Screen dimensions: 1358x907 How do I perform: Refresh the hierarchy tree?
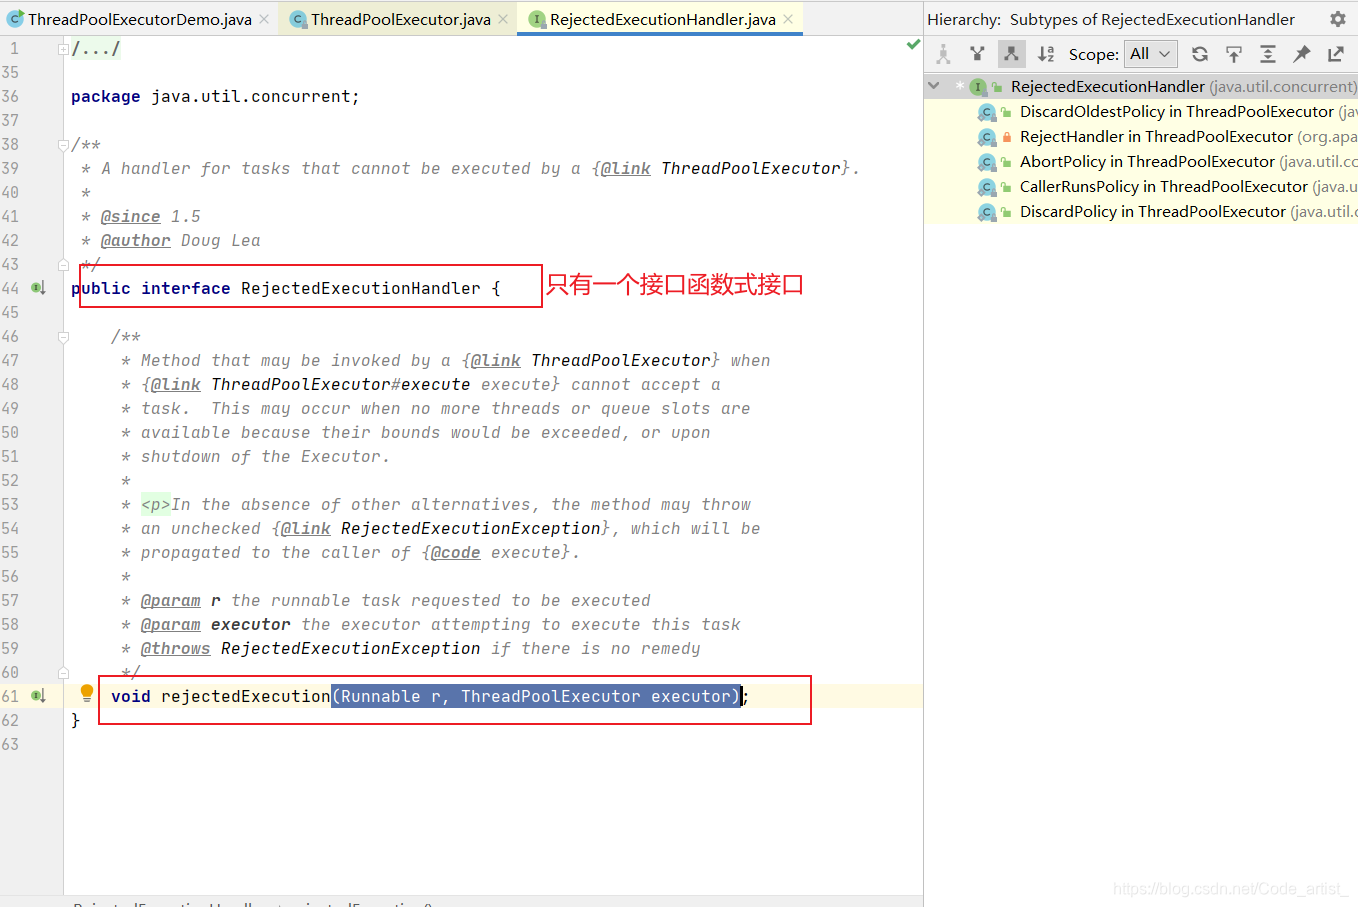click(1200, 54)
